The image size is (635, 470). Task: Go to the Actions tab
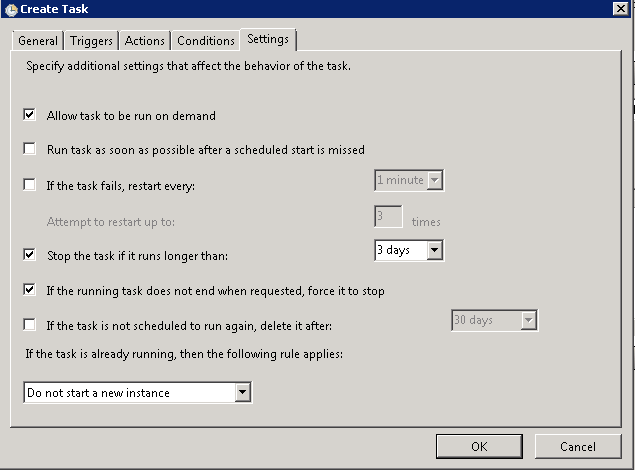click(145, 41)
